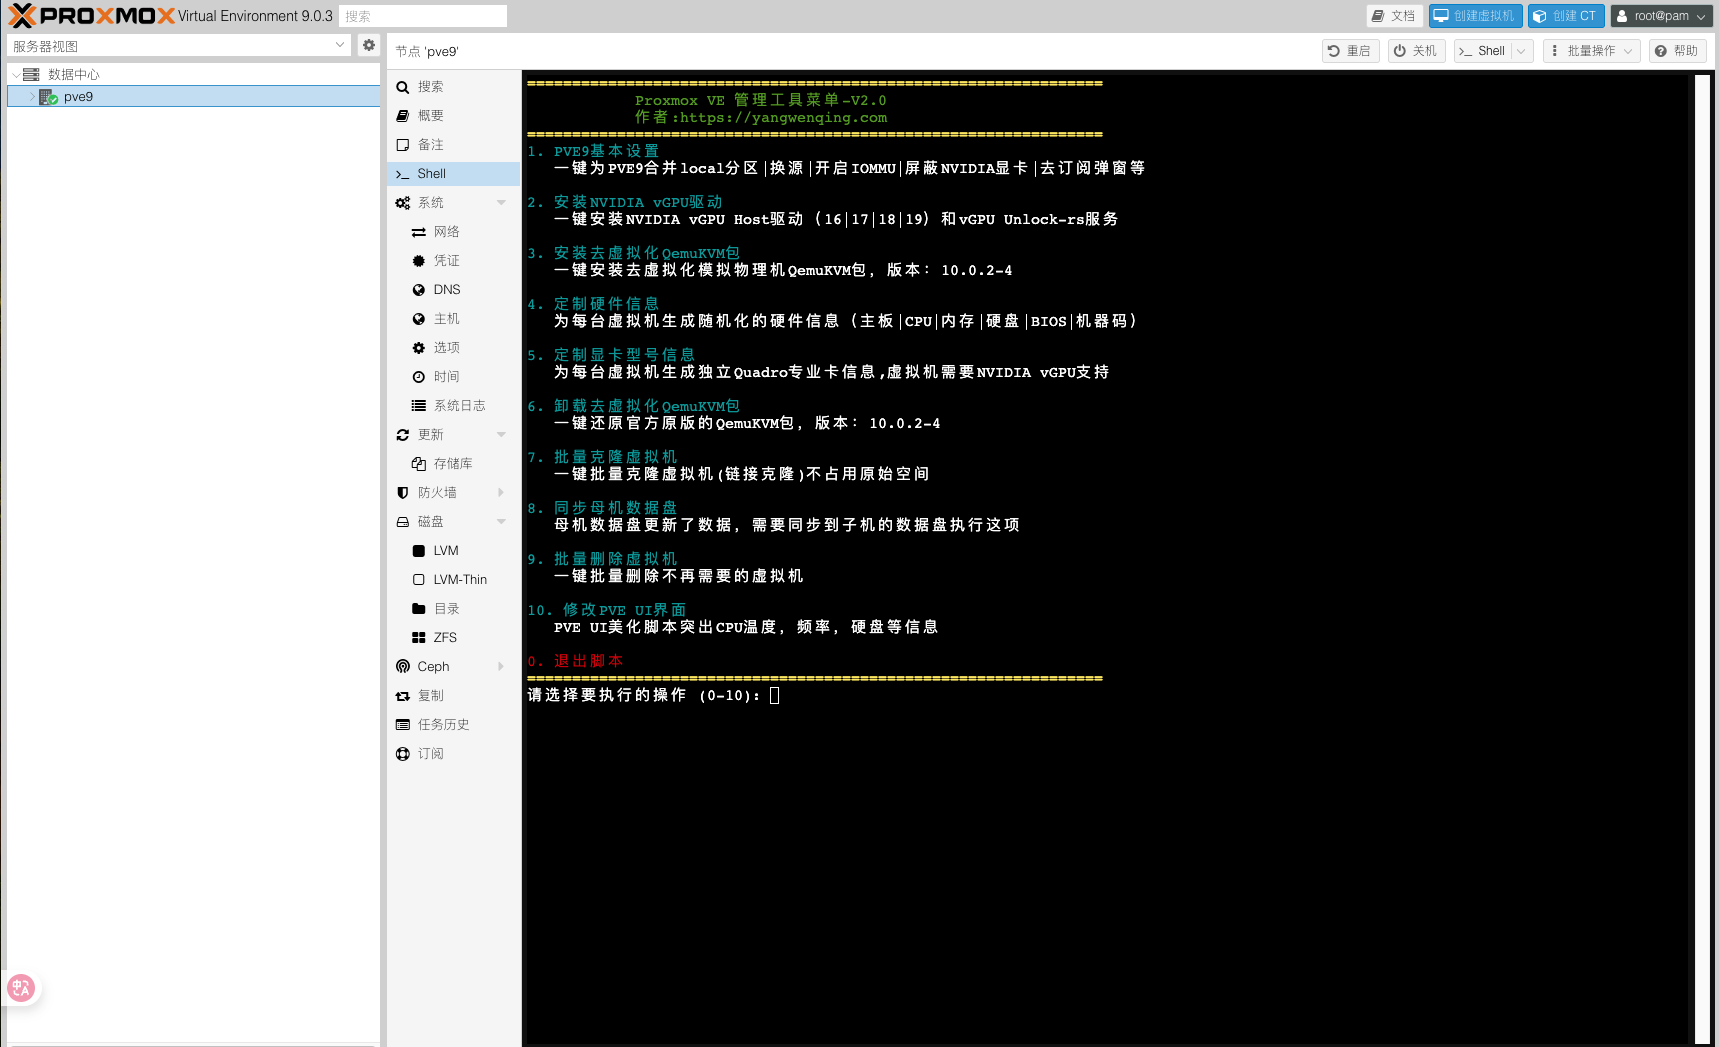
Task: Click the ZFS grid icon
Action: click(419, 638)
